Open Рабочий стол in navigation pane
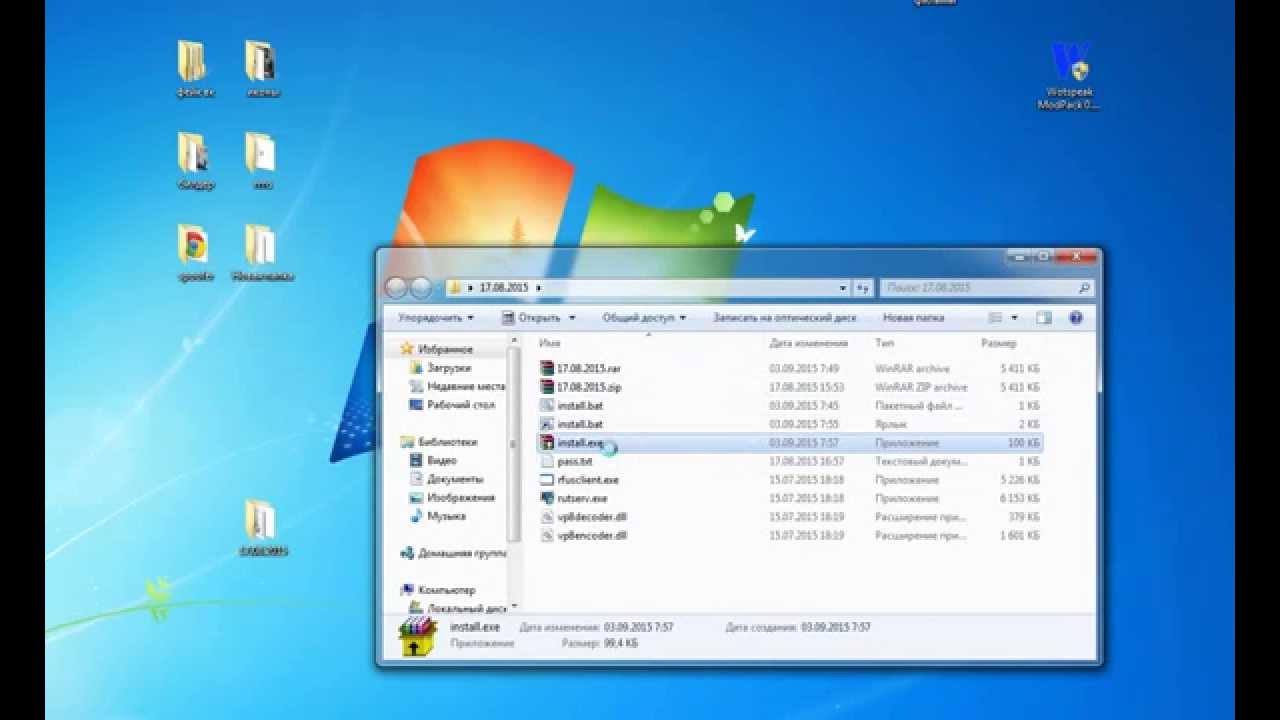The image size is (1280, 720). pyautogui.click(x=453, y=405)
